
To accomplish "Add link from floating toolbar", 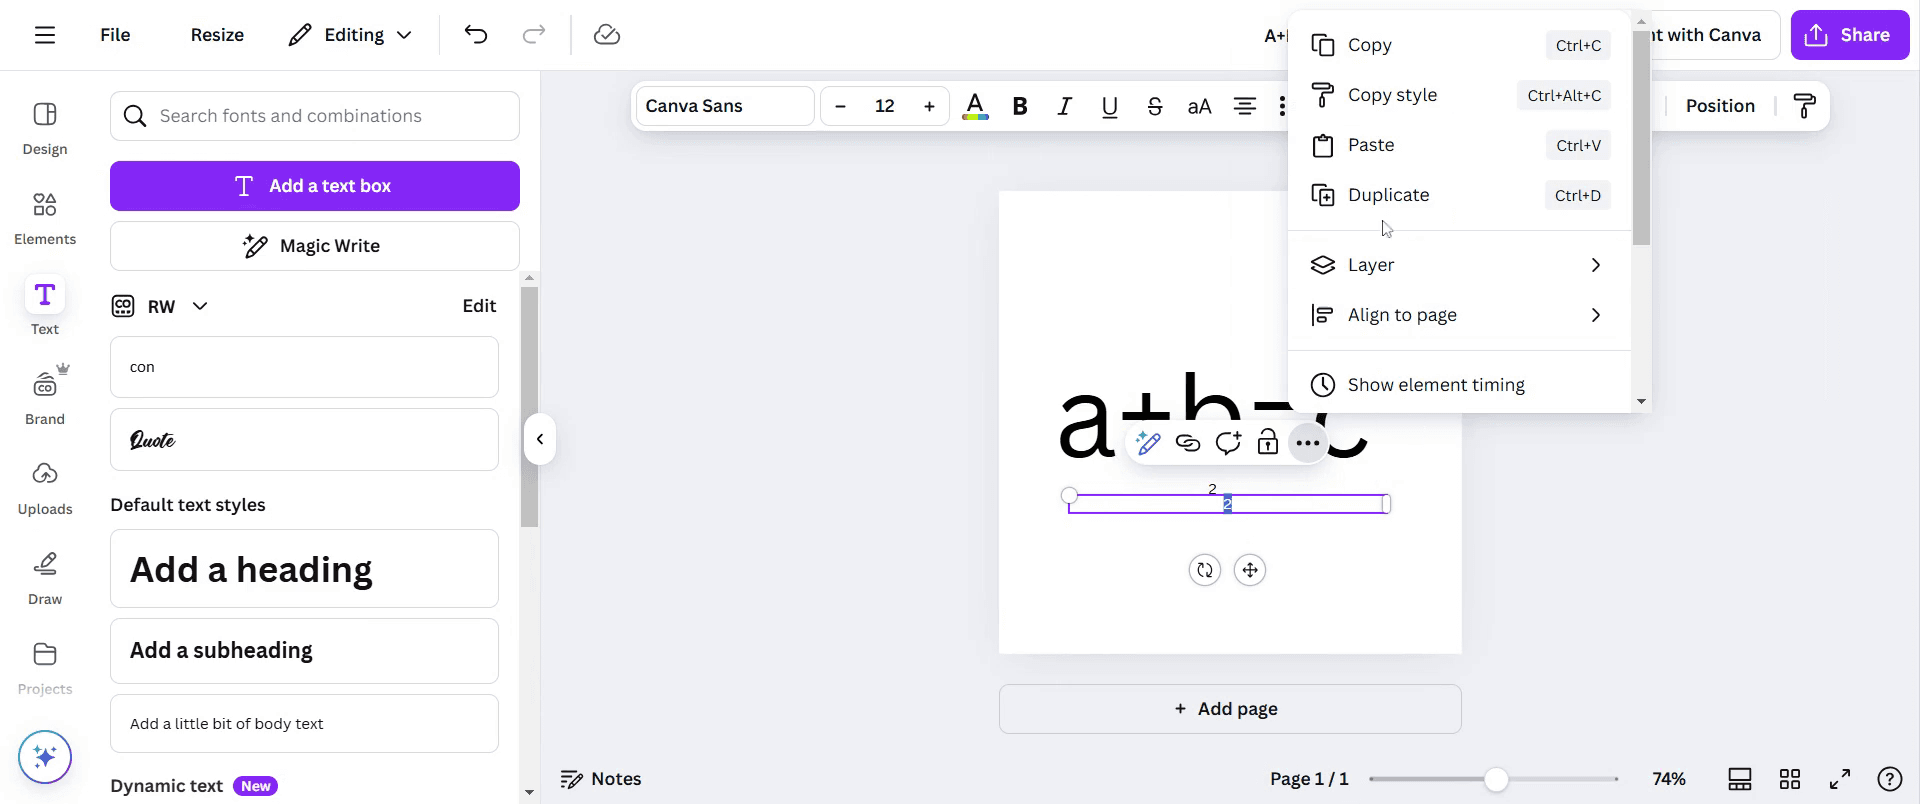I will click(x=1188, y=443).
